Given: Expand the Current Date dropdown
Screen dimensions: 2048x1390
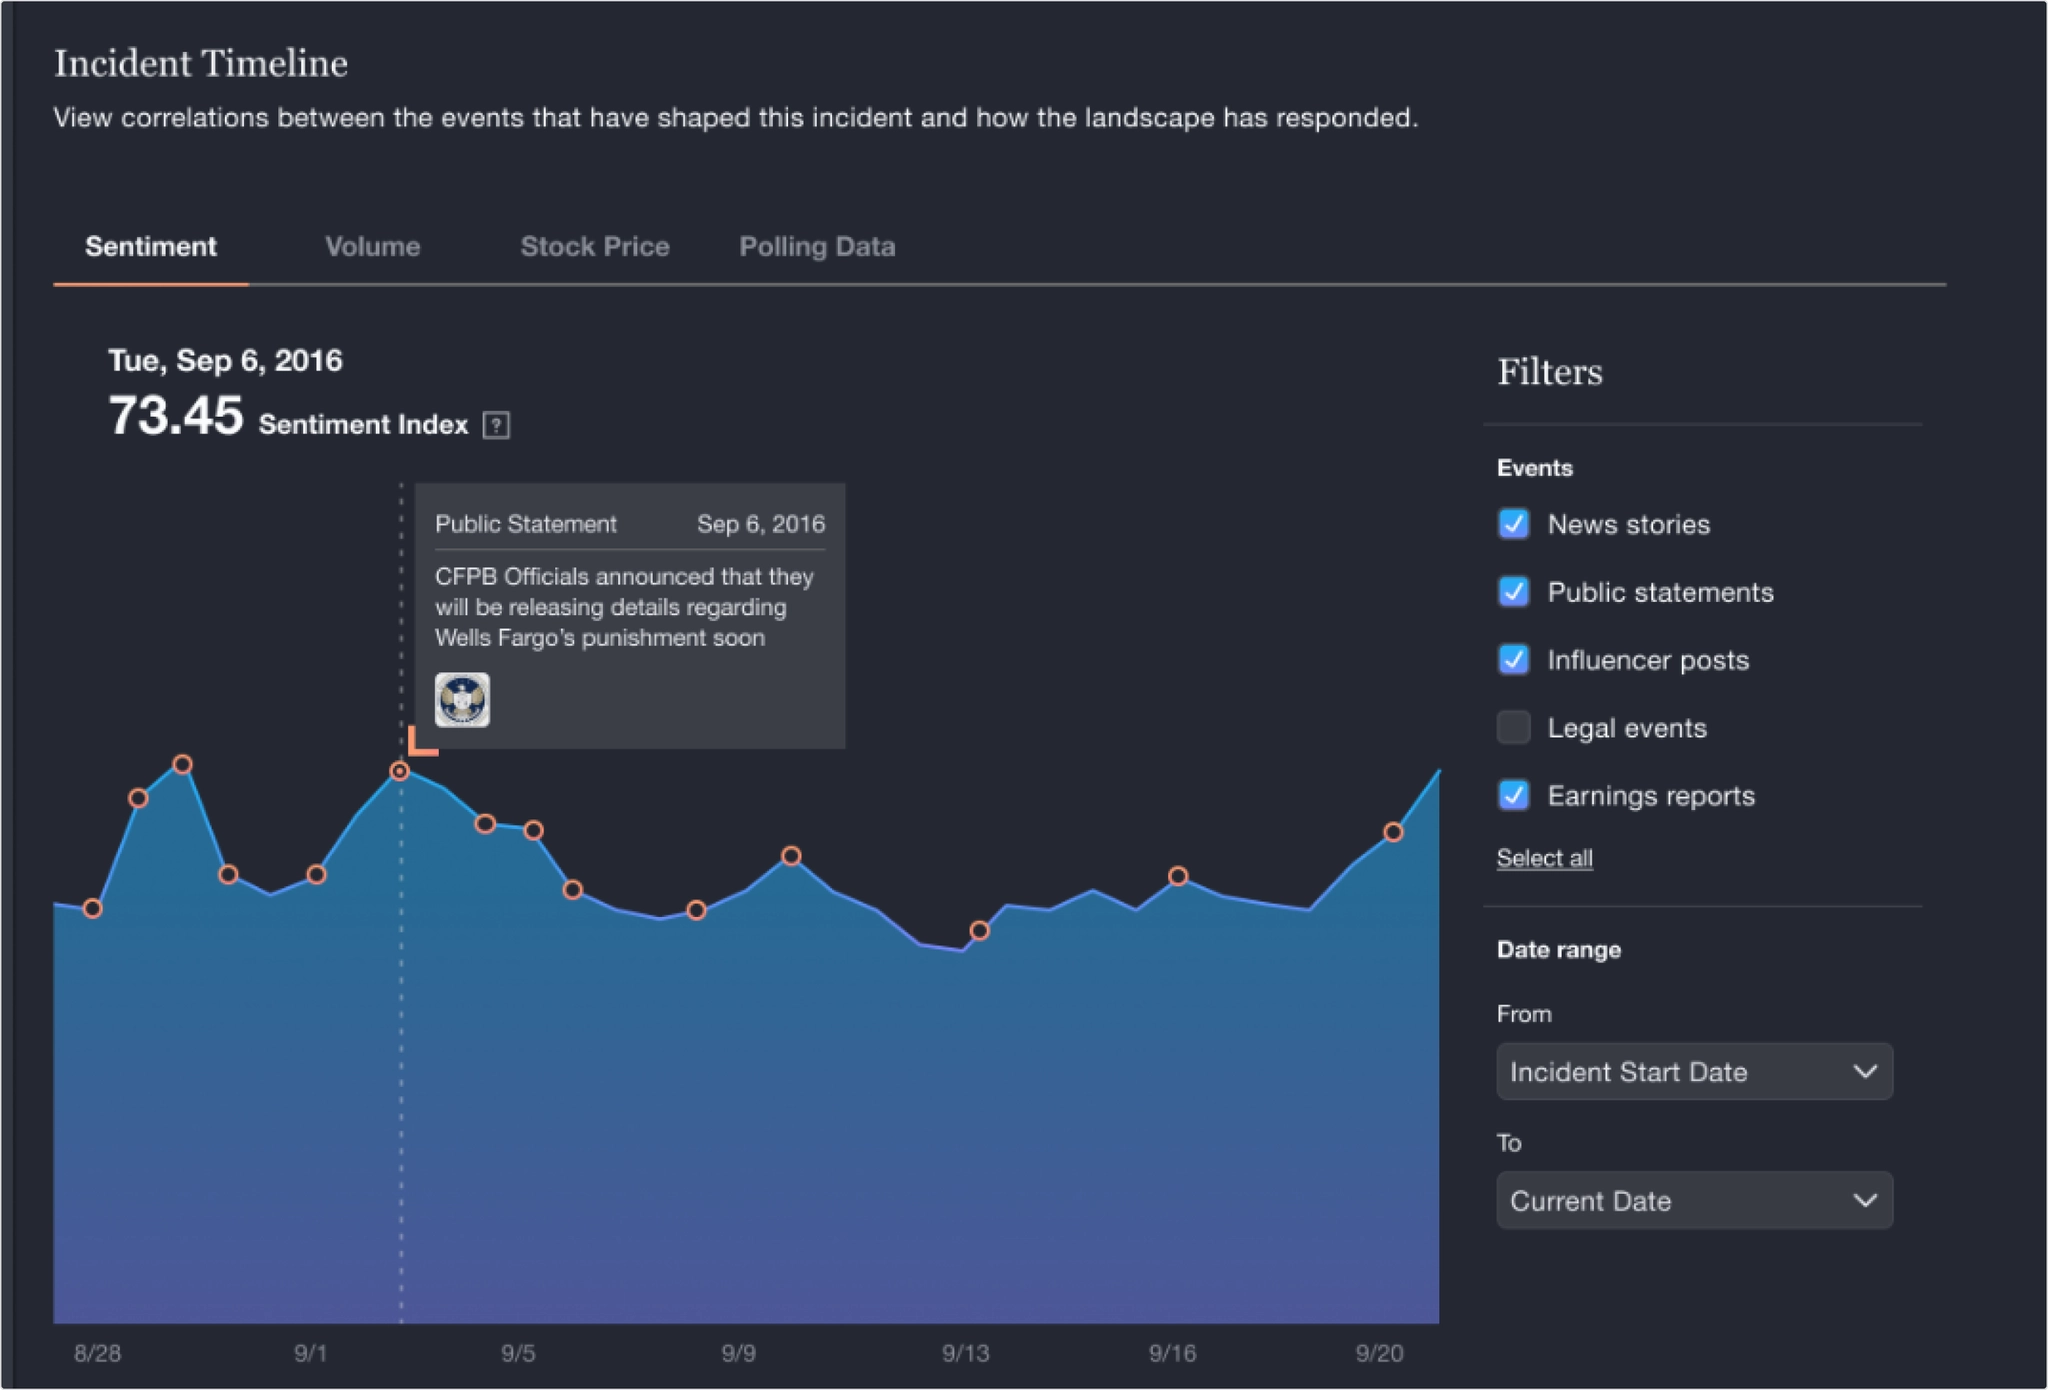Looking at the screenshot, I should 1693,1201.
